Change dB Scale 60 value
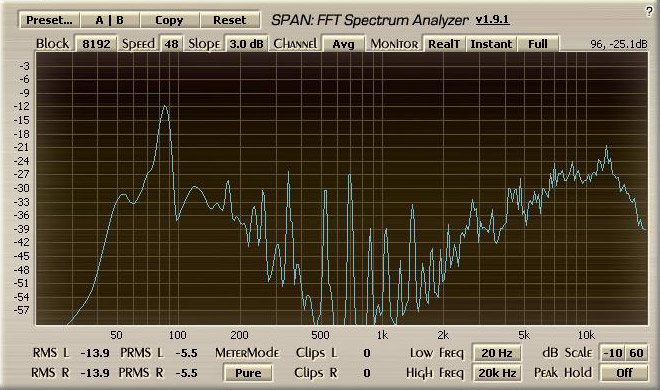 pos(636,353)
